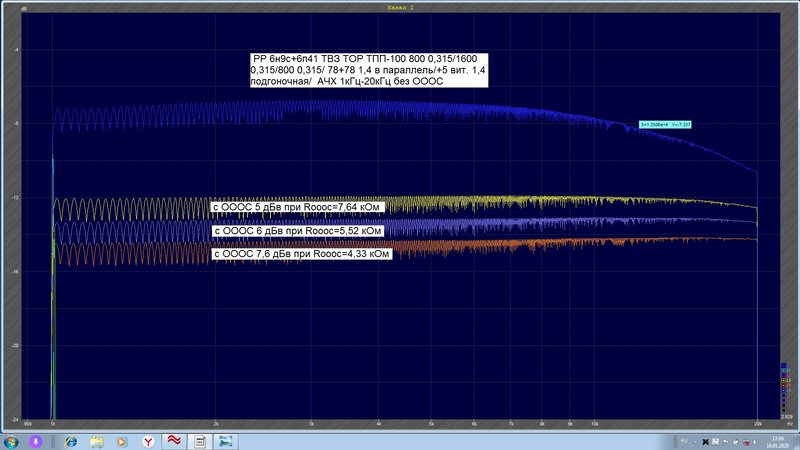This screenshot has width=800, height=450.
Task: Click the 900 frequency axis label
Action: (28, 424)
